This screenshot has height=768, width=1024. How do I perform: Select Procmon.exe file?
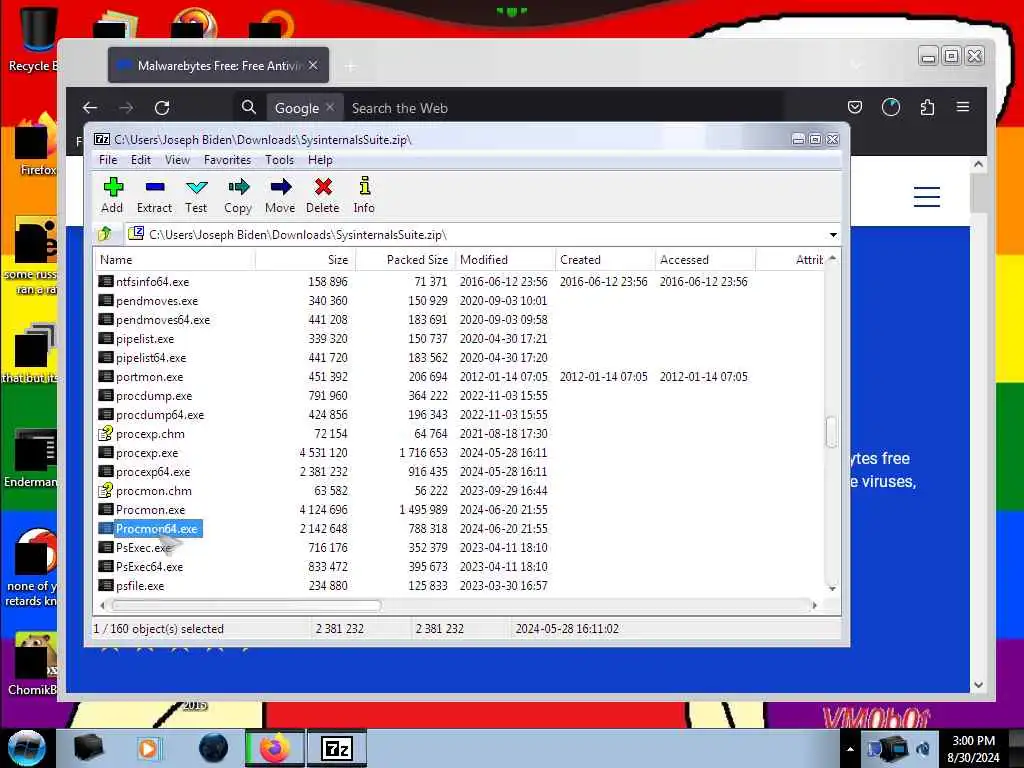150,509
